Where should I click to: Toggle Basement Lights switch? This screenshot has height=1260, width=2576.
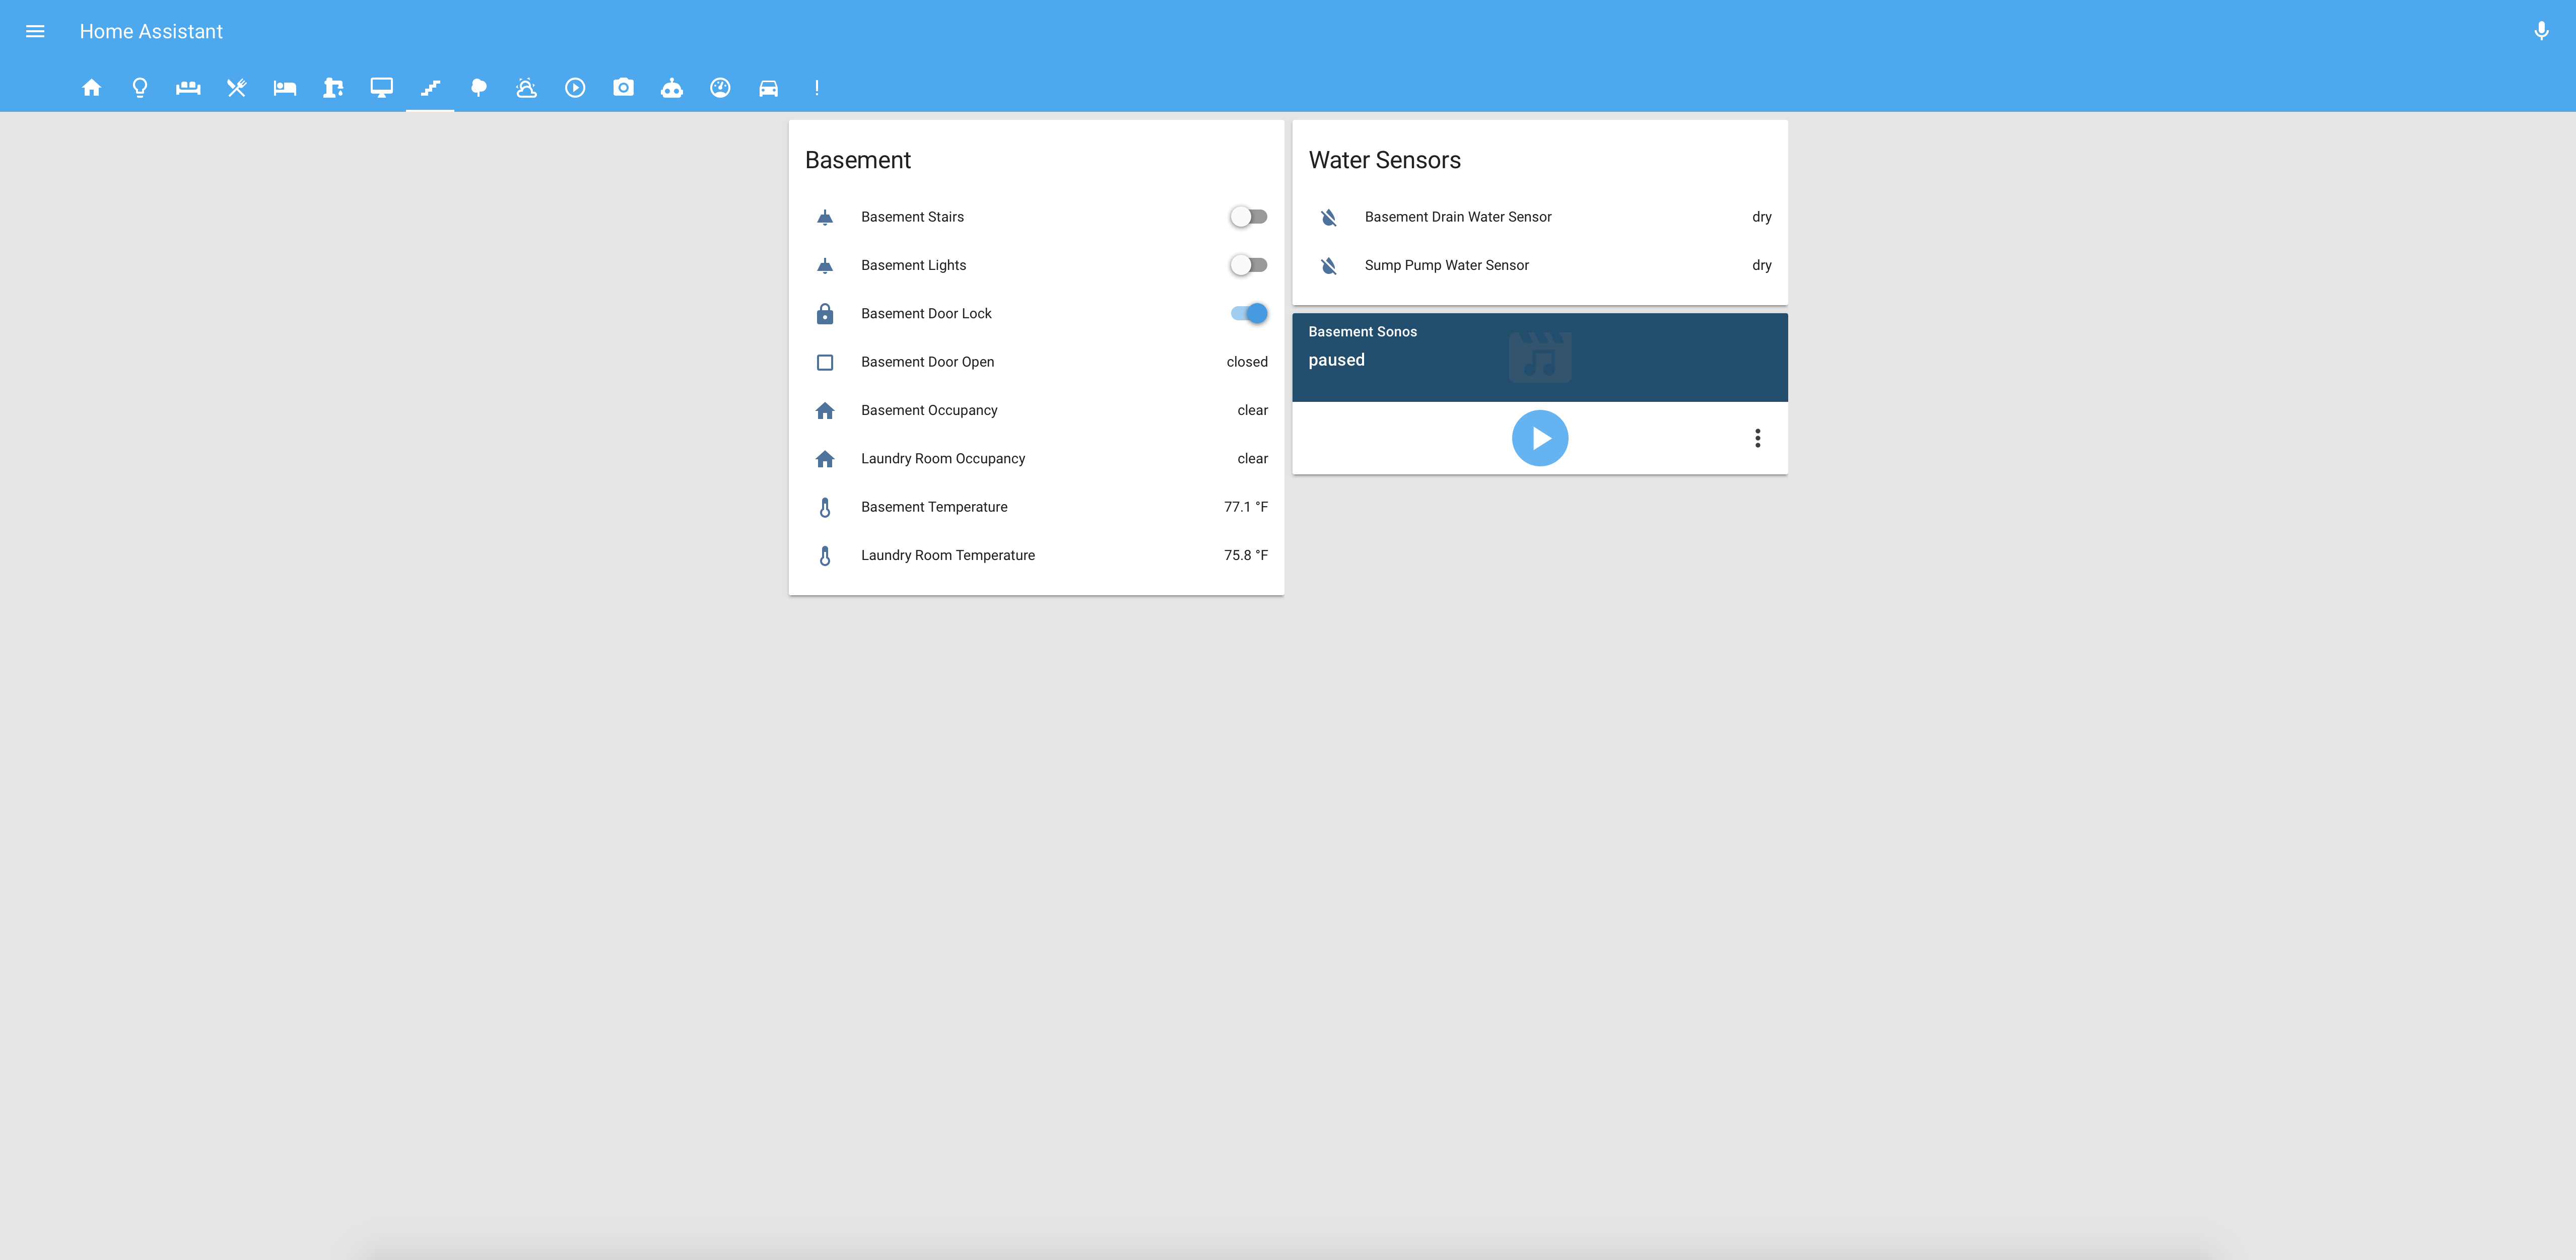(x=1249, y=264)
